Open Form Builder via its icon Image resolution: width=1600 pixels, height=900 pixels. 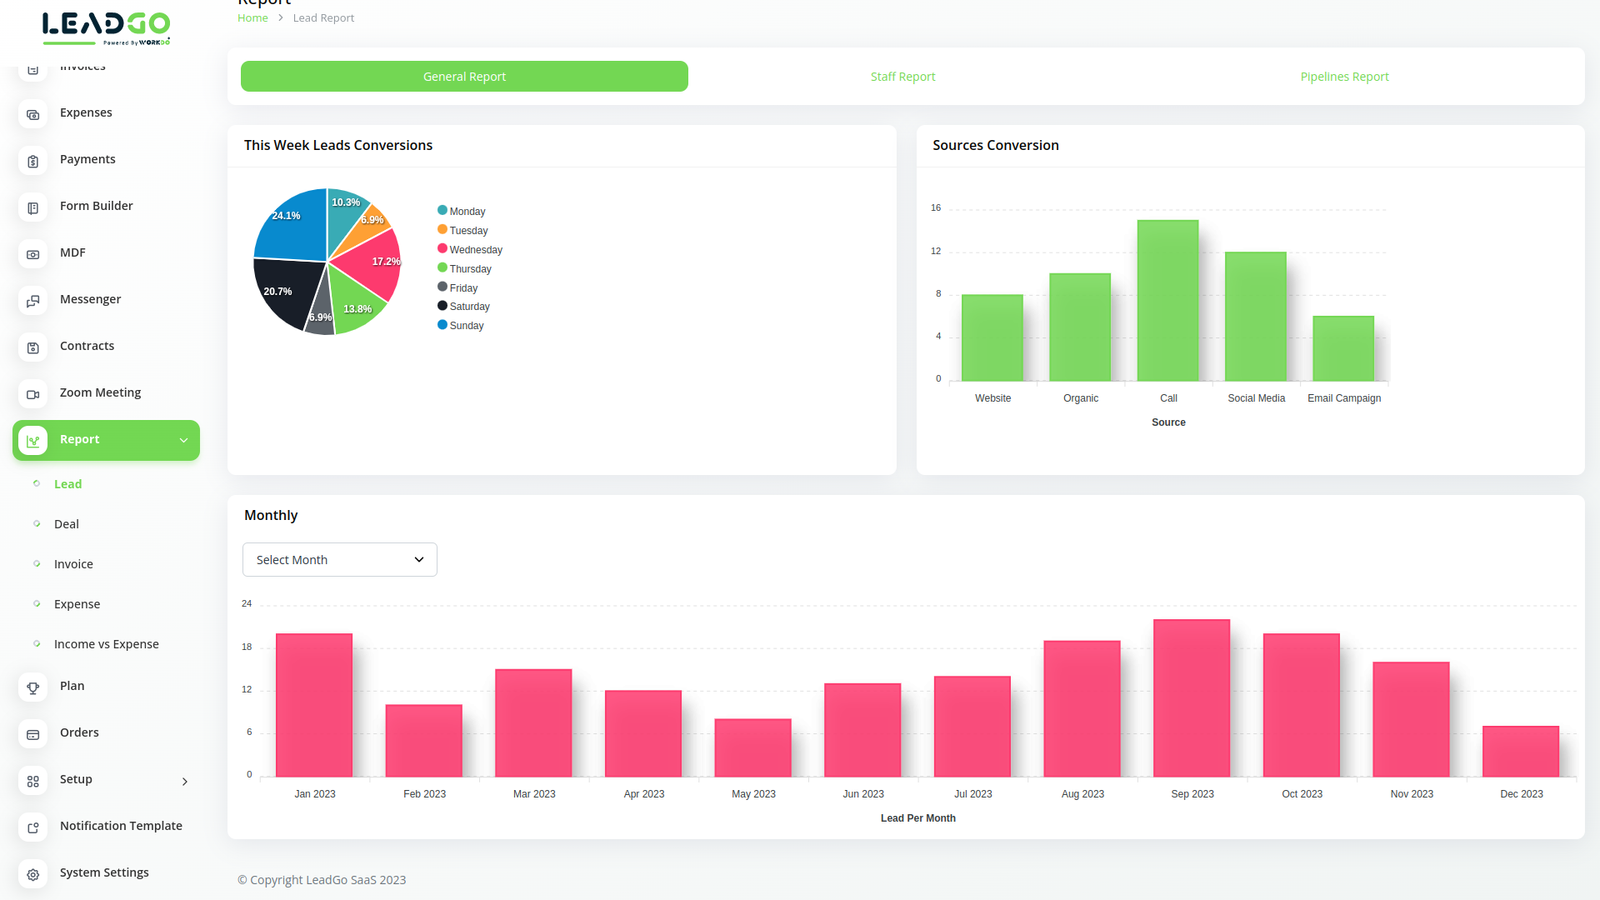[33, 208]
